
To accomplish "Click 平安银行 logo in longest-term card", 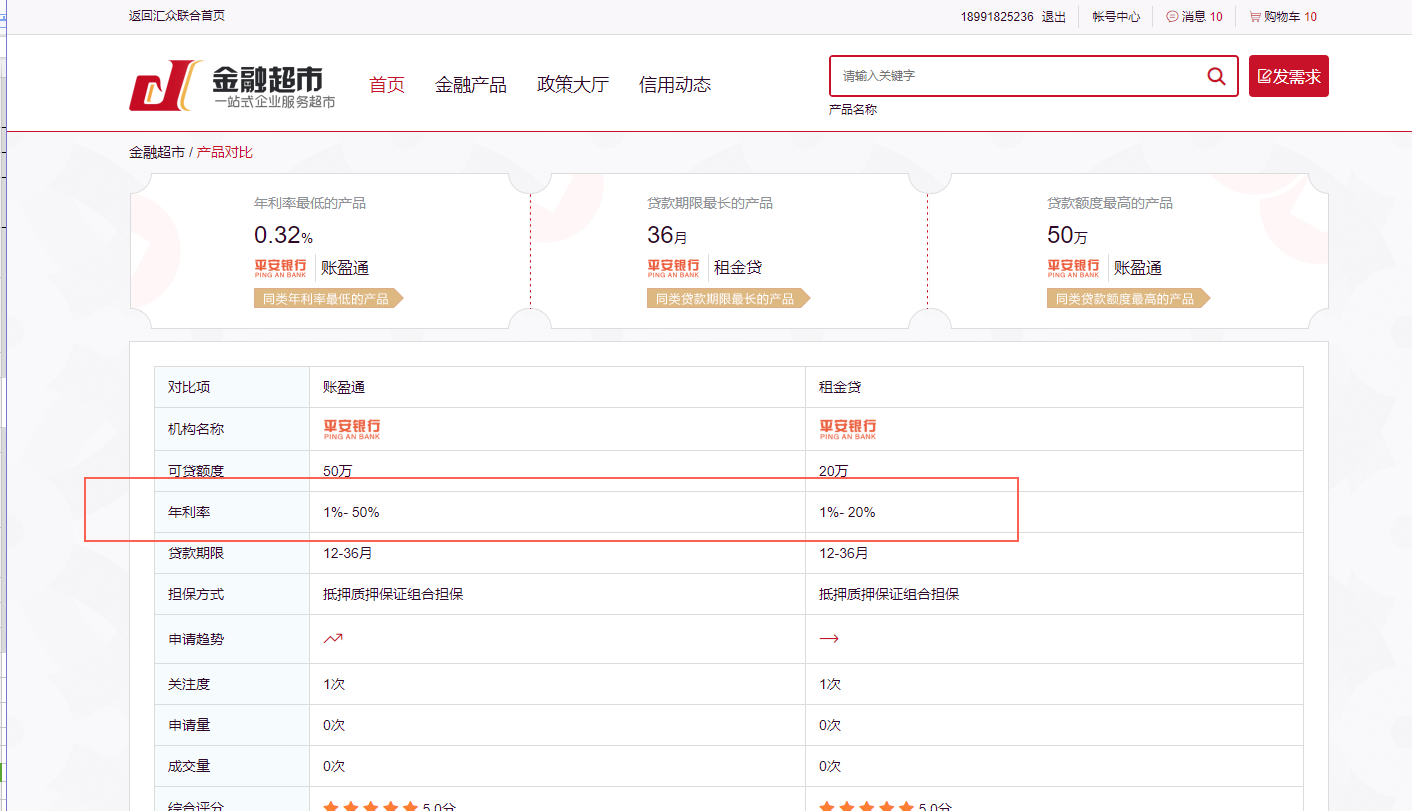I will tap(674, 268).
